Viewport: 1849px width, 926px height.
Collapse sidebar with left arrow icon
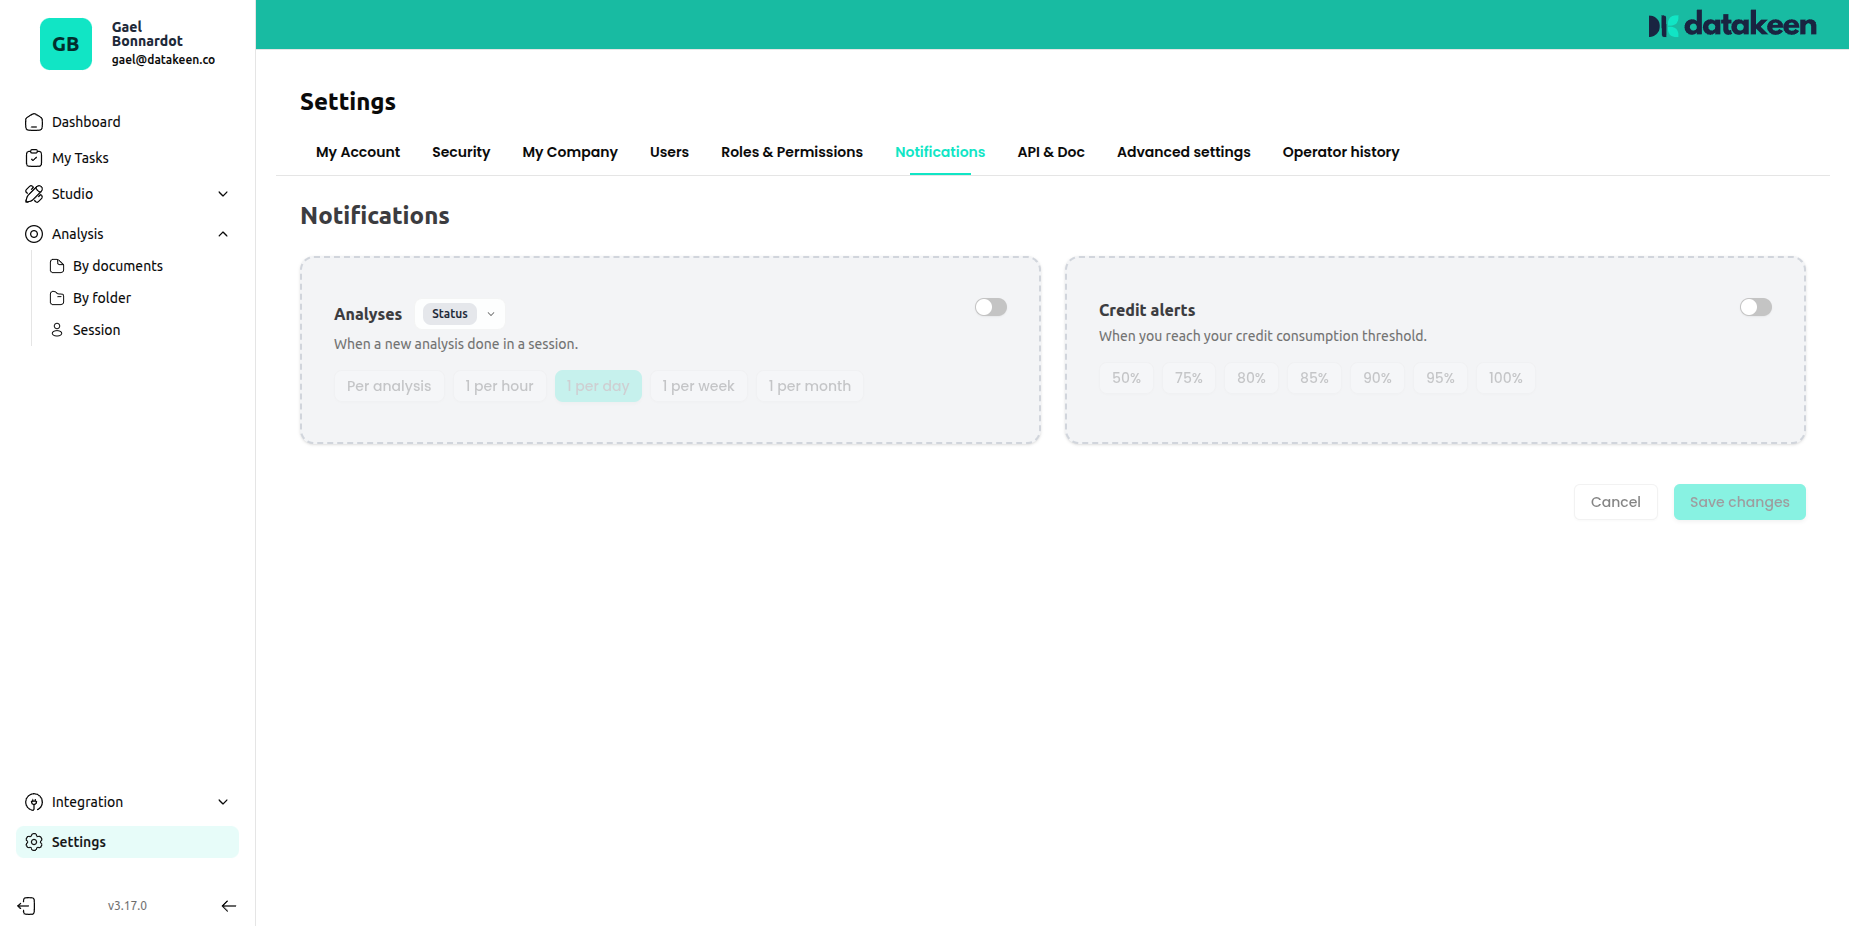(228, 906)
